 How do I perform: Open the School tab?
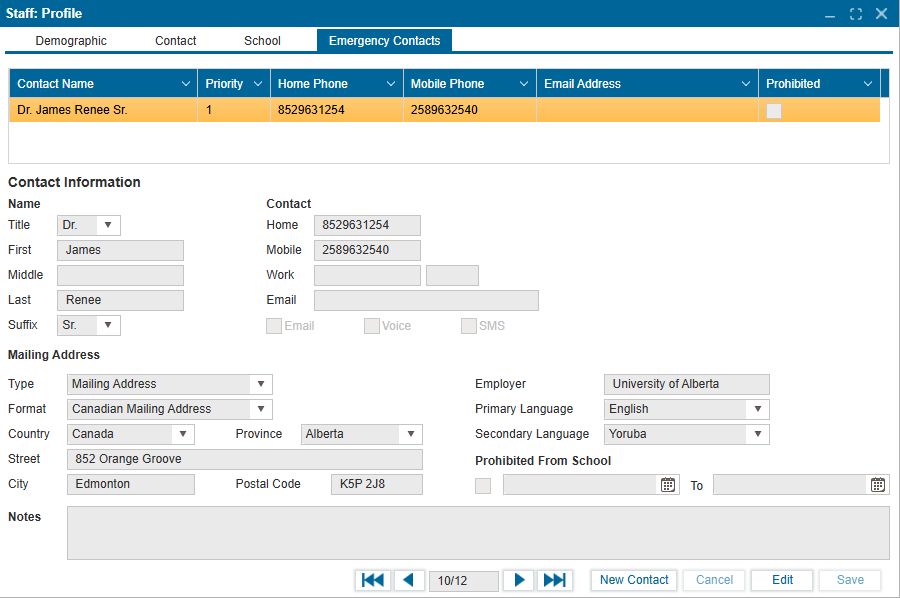click(262, 41)
